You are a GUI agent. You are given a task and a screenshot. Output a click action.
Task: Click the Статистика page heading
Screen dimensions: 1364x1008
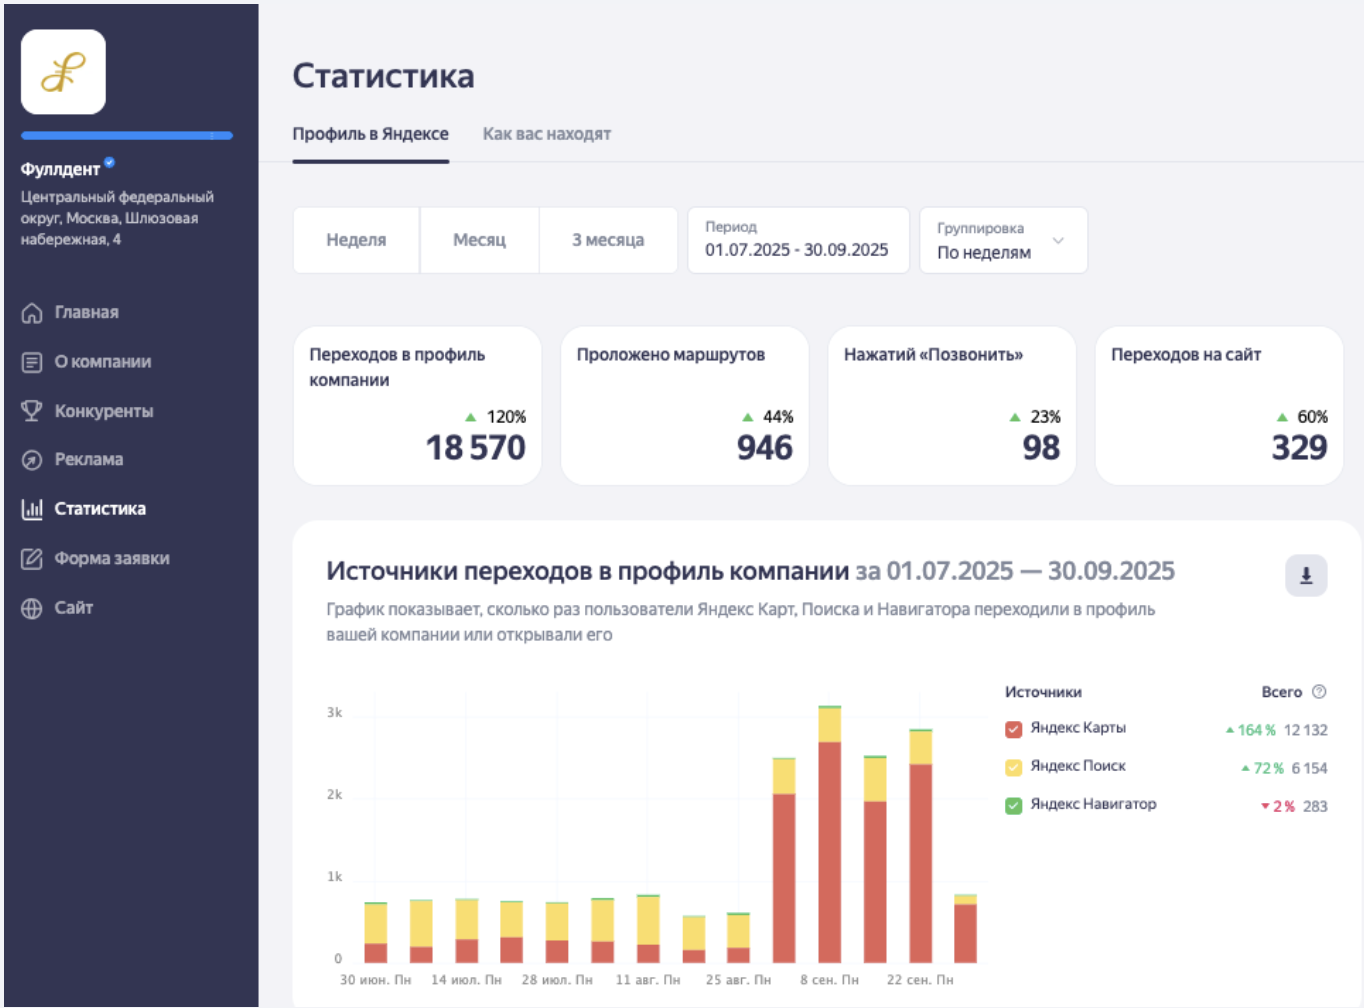coord(383,76)
